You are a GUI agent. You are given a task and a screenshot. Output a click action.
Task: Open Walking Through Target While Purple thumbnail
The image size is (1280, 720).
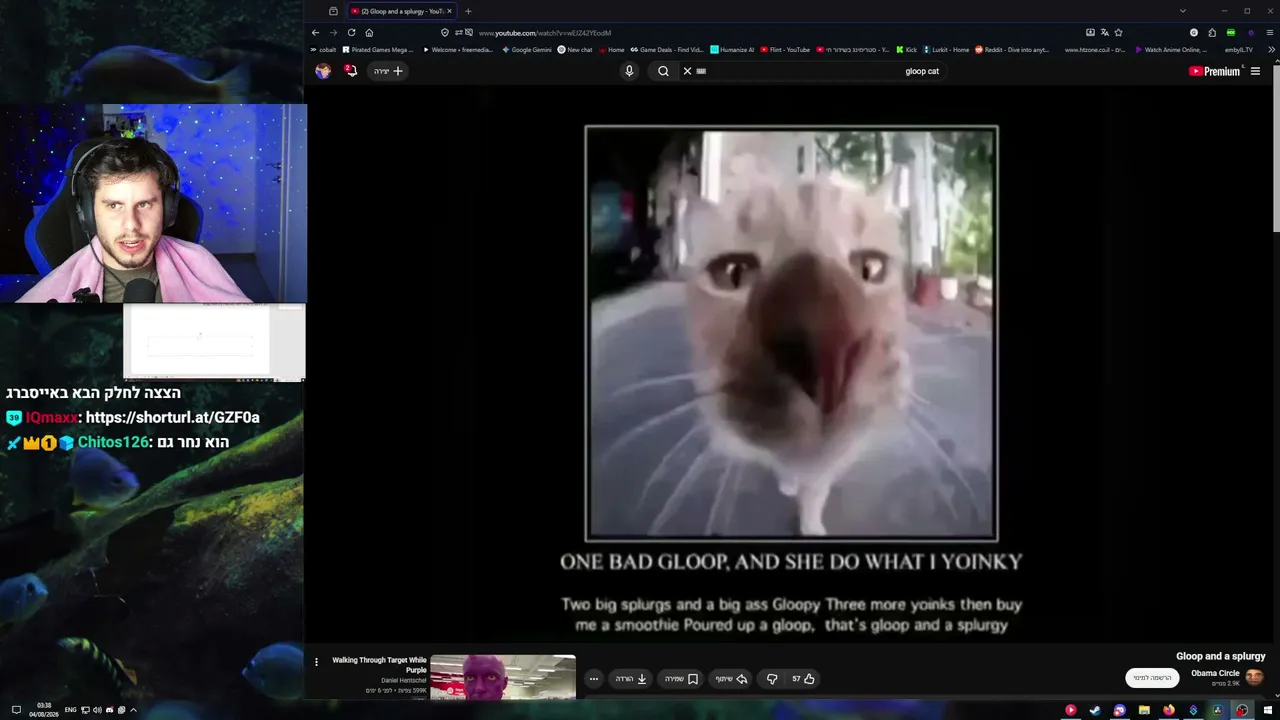click(503, 677)
